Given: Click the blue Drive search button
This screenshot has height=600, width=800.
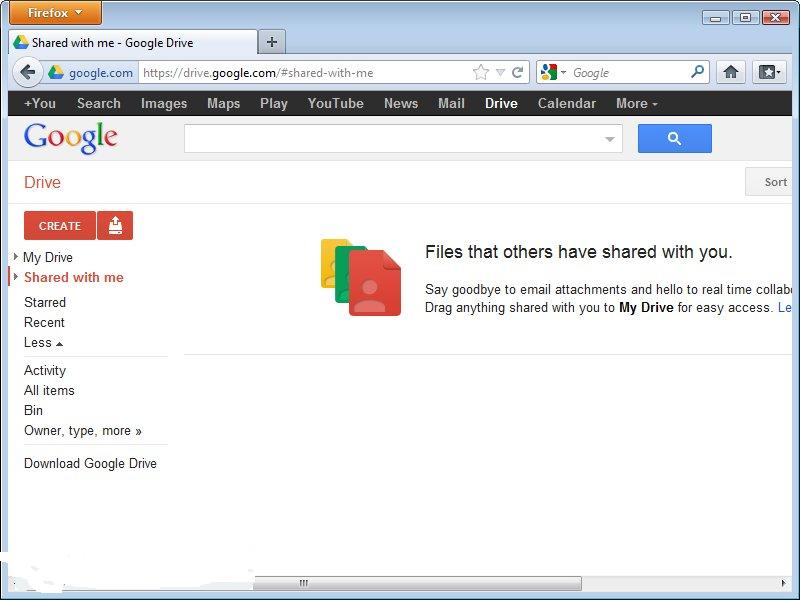Looking at the screenshot, I should click(x=674, y=138).
